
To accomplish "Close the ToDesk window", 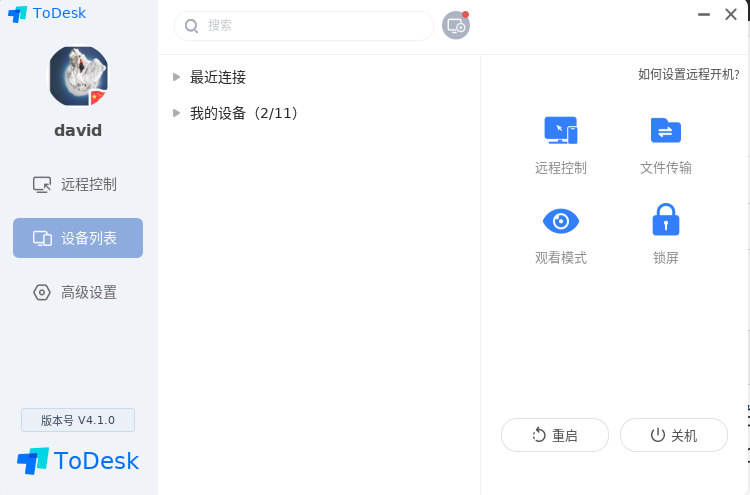I will [733, 14].
